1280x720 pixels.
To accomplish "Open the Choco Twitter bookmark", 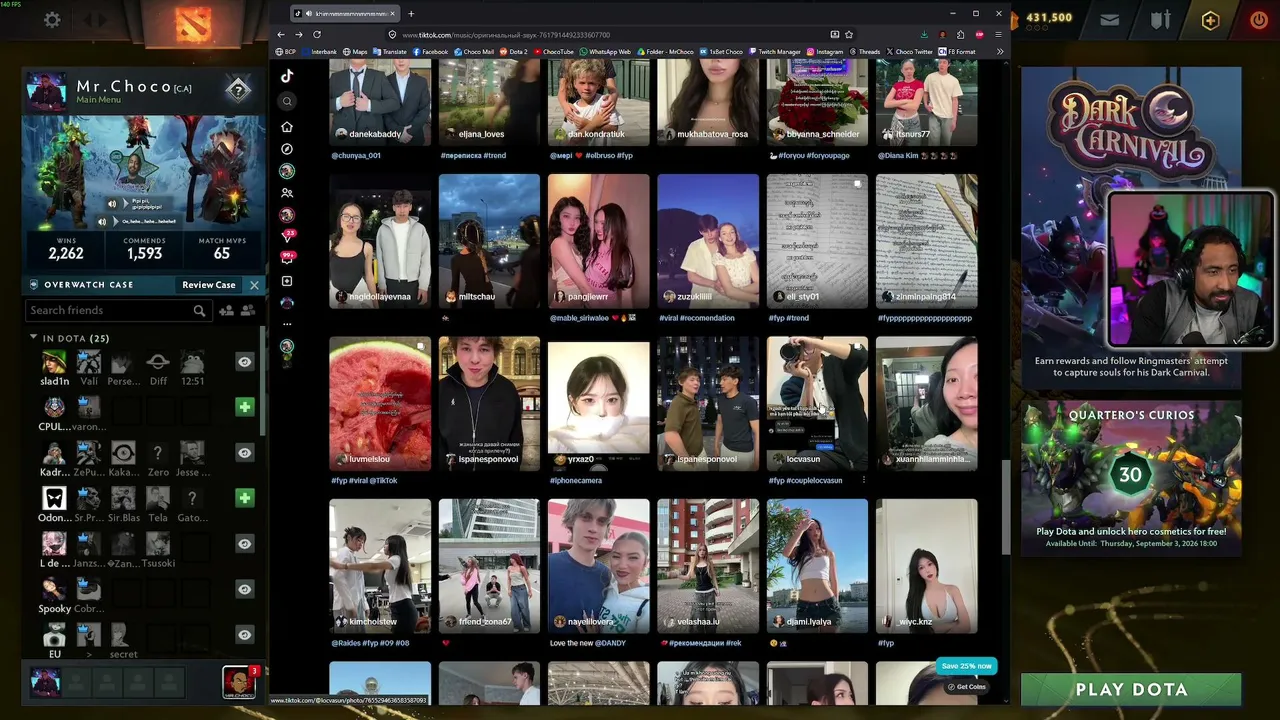I will click(x=909, y=52).
